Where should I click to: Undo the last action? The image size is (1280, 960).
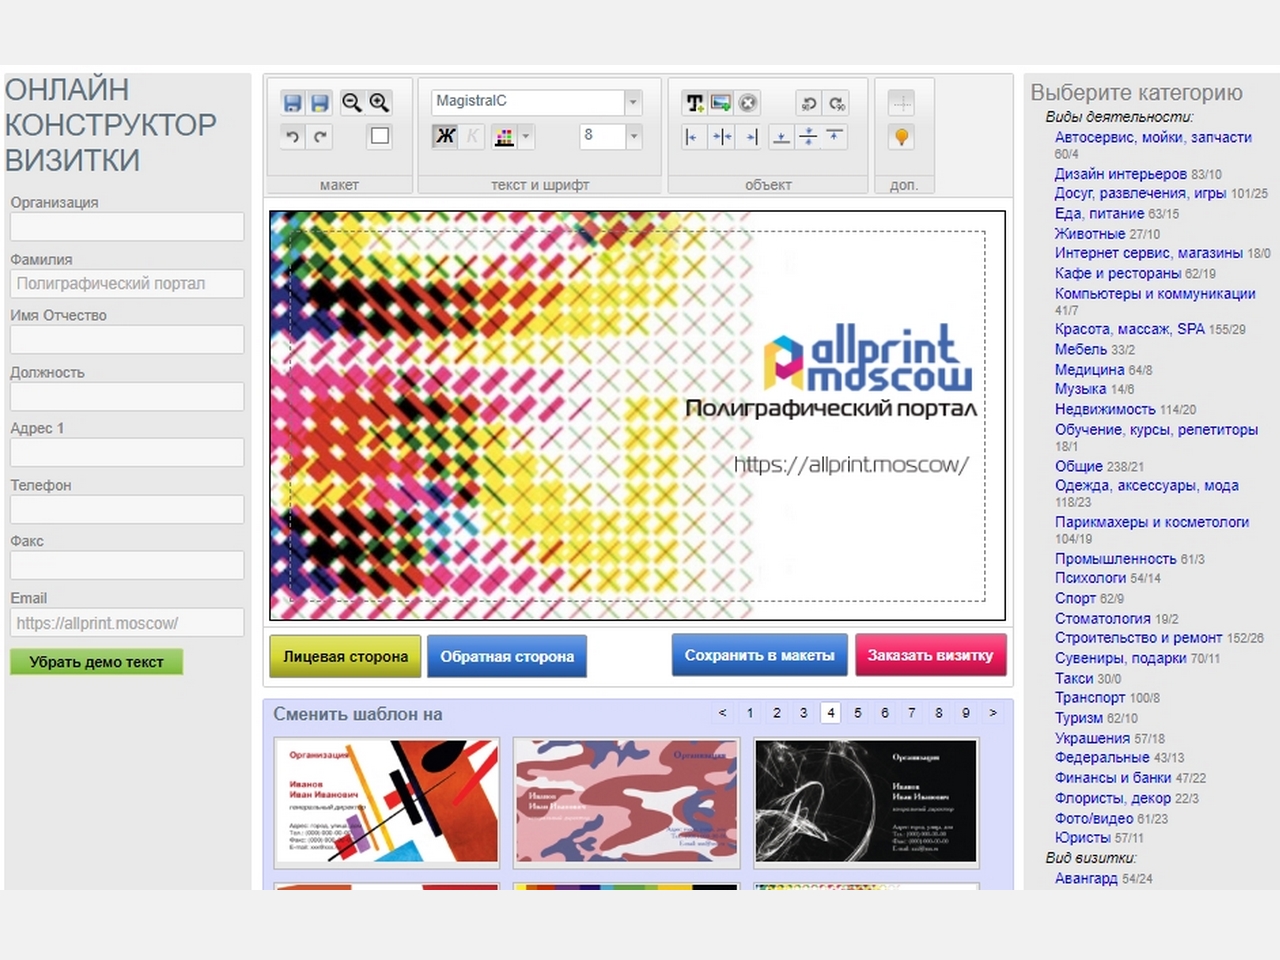click(292, 137)
